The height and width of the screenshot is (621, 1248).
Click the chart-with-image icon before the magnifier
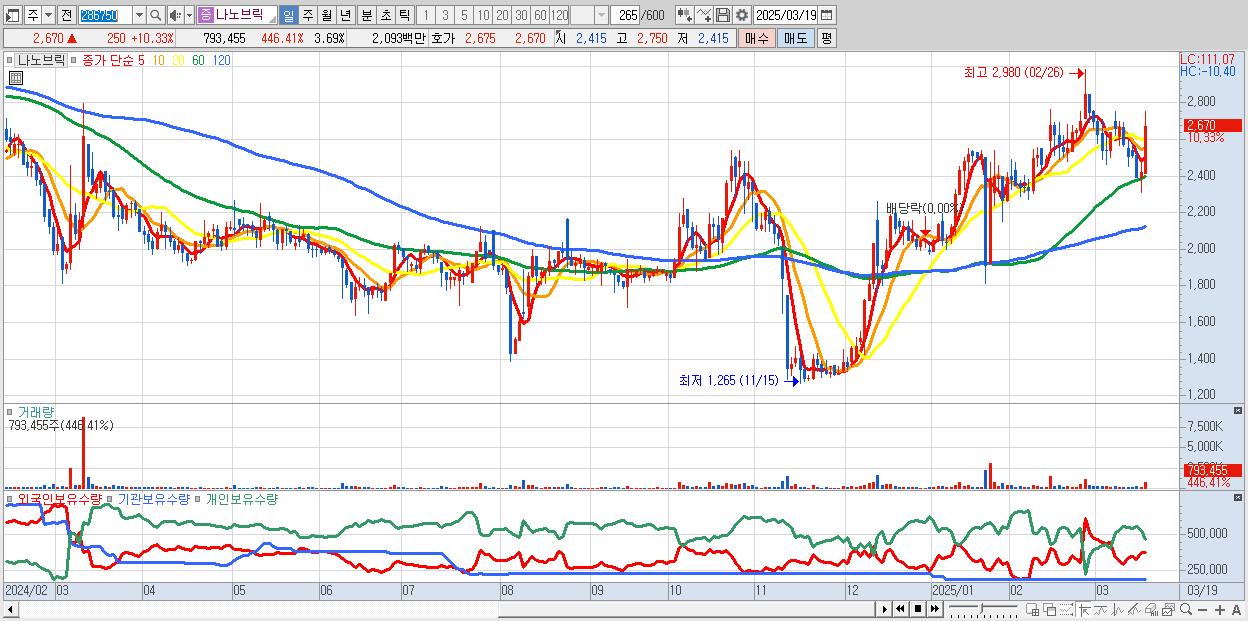pyautogui.click(x=1169, y=609)
